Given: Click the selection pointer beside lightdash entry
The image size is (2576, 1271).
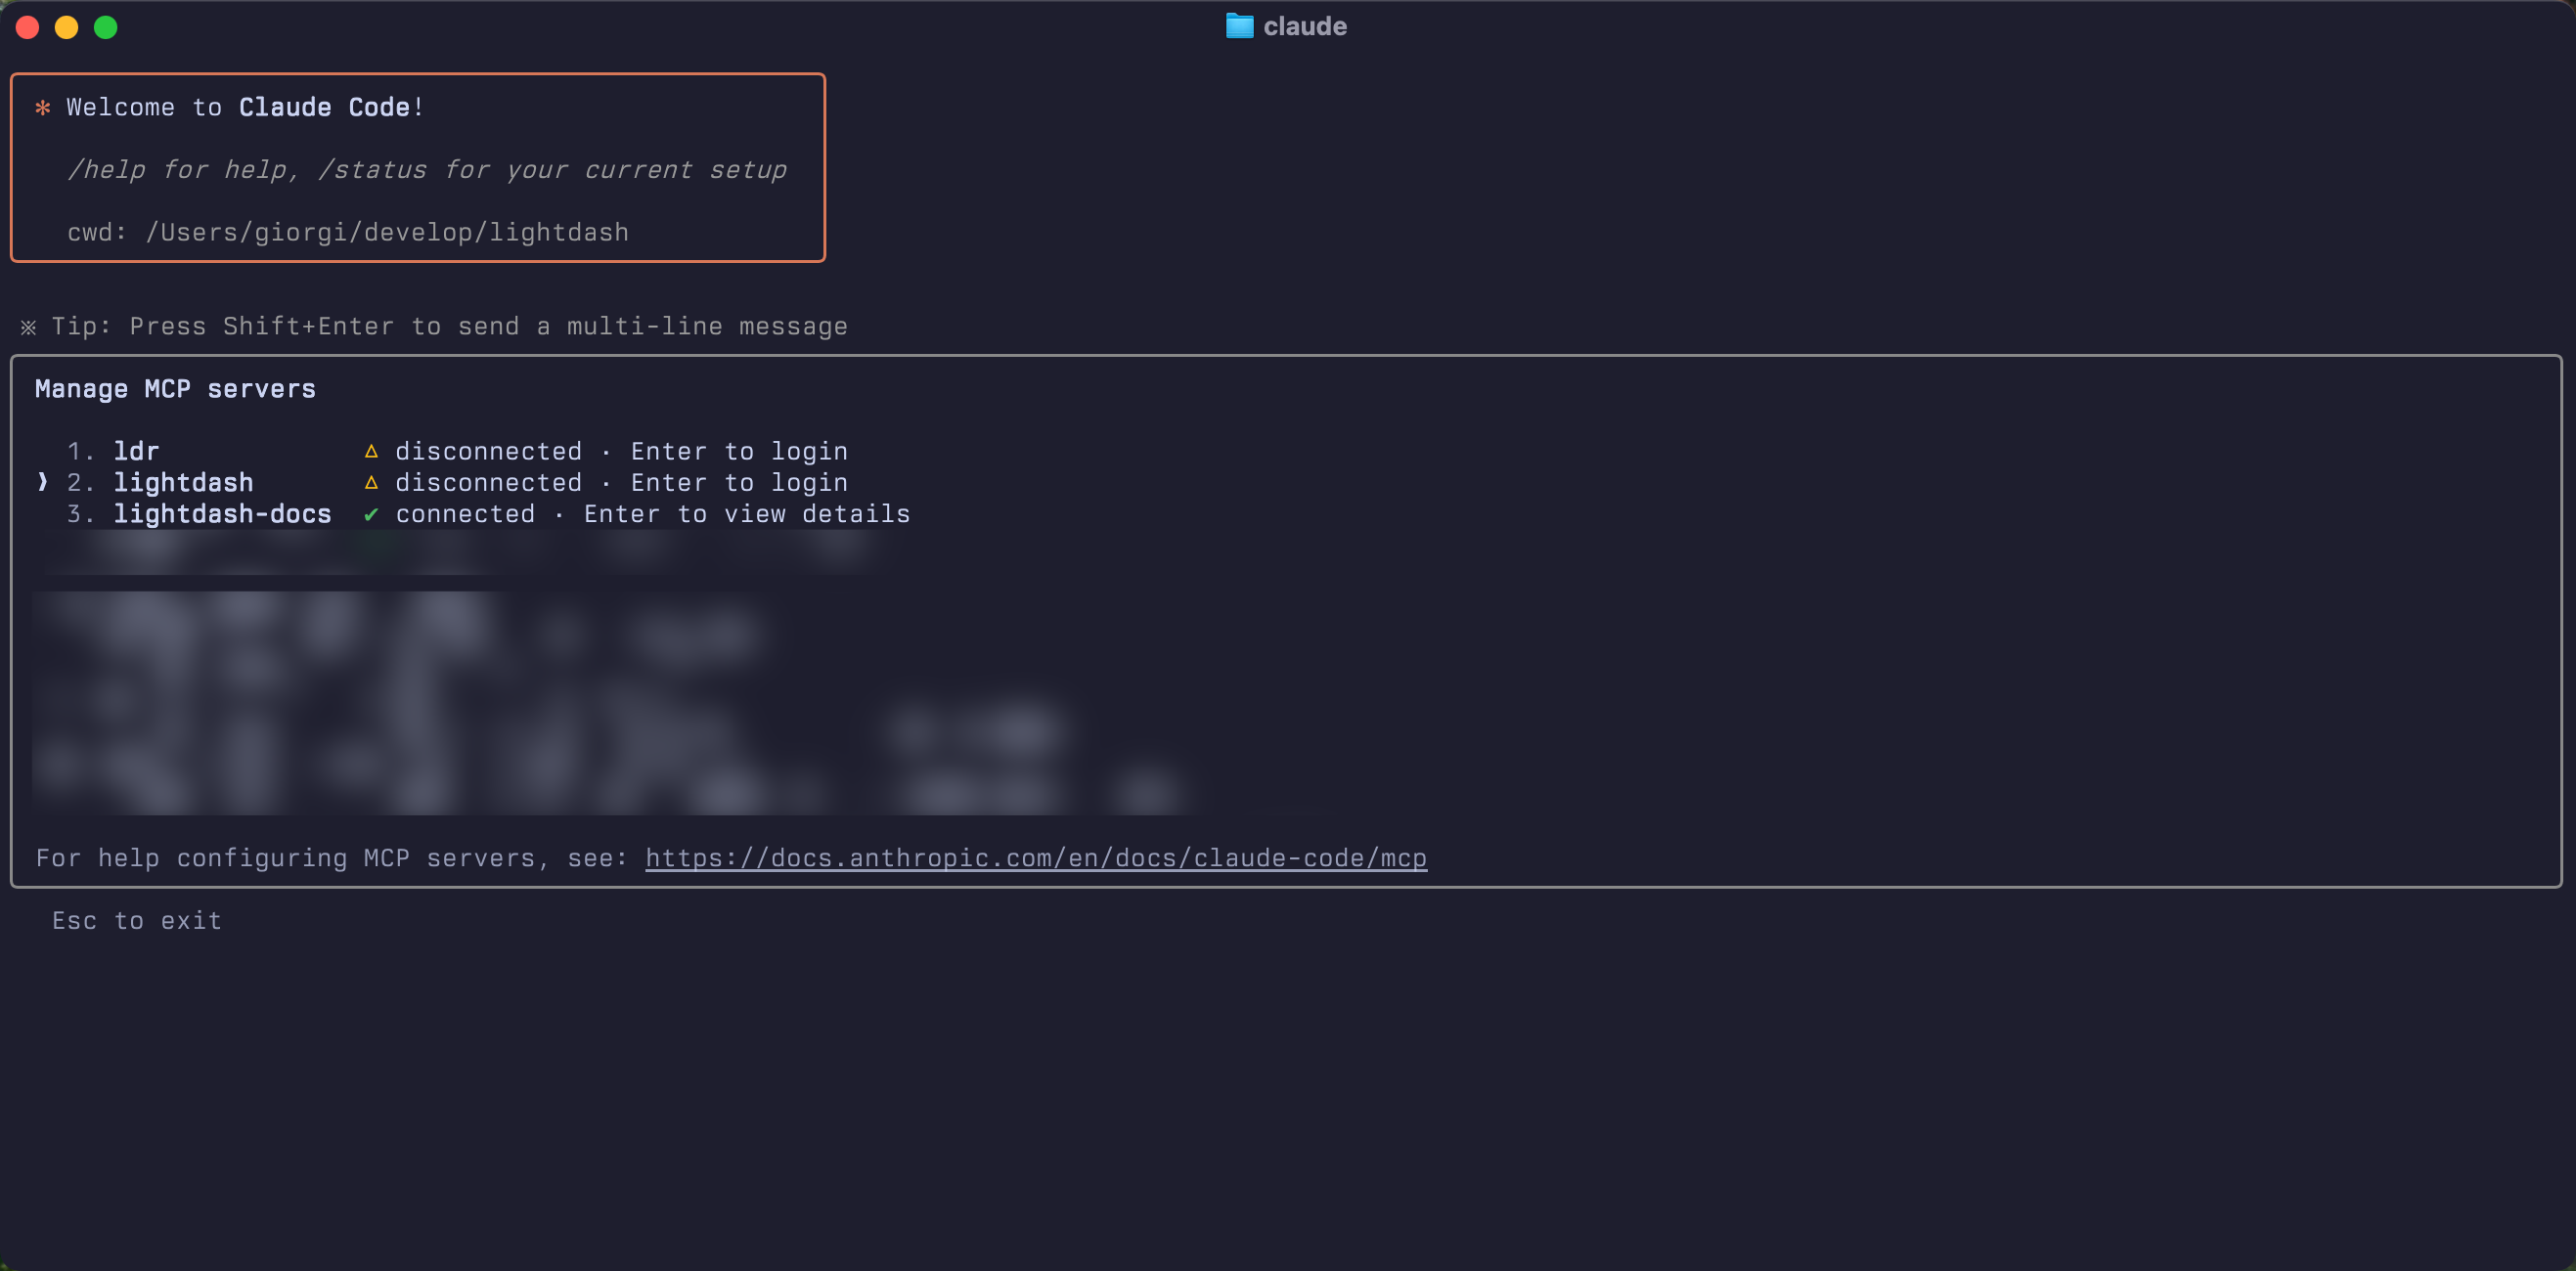Looking at the screenshot, I should tap(42, 482).
